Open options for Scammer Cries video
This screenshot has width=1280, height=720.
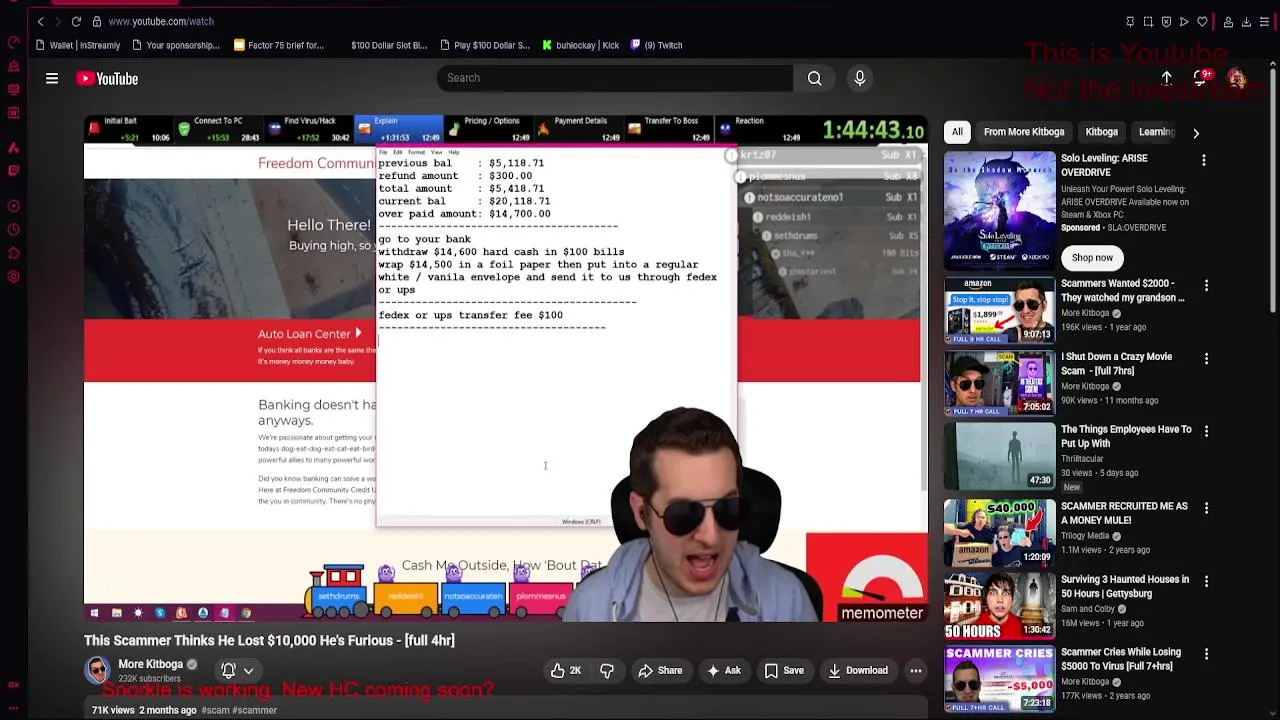(1206, 654)
